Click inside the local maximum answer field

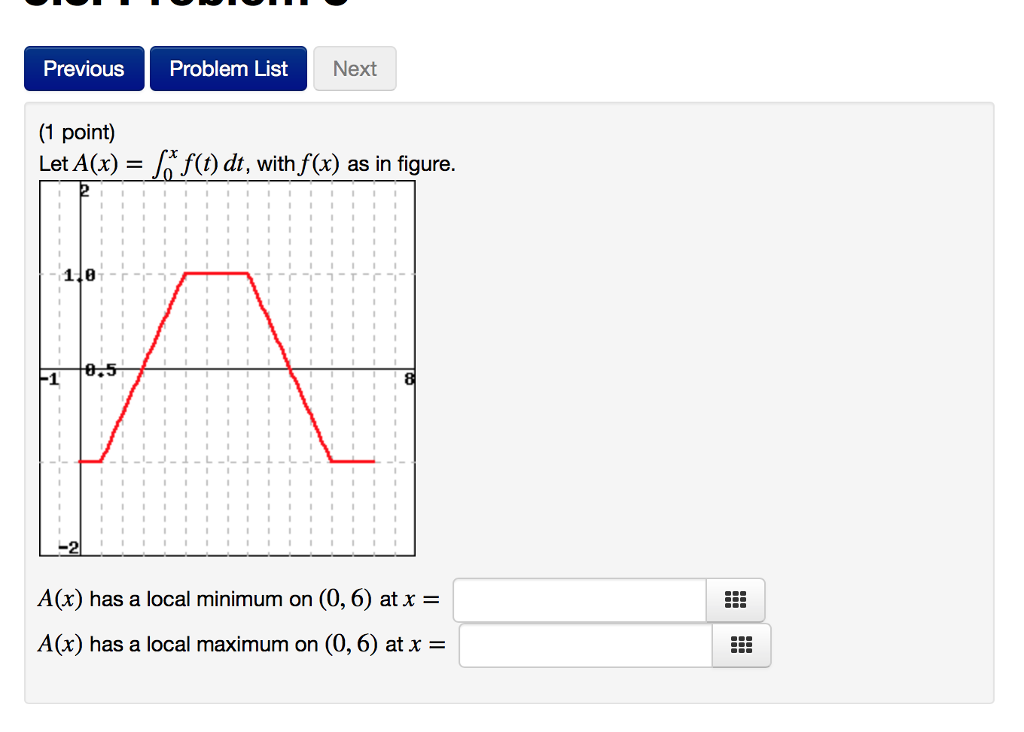point(585,645)
